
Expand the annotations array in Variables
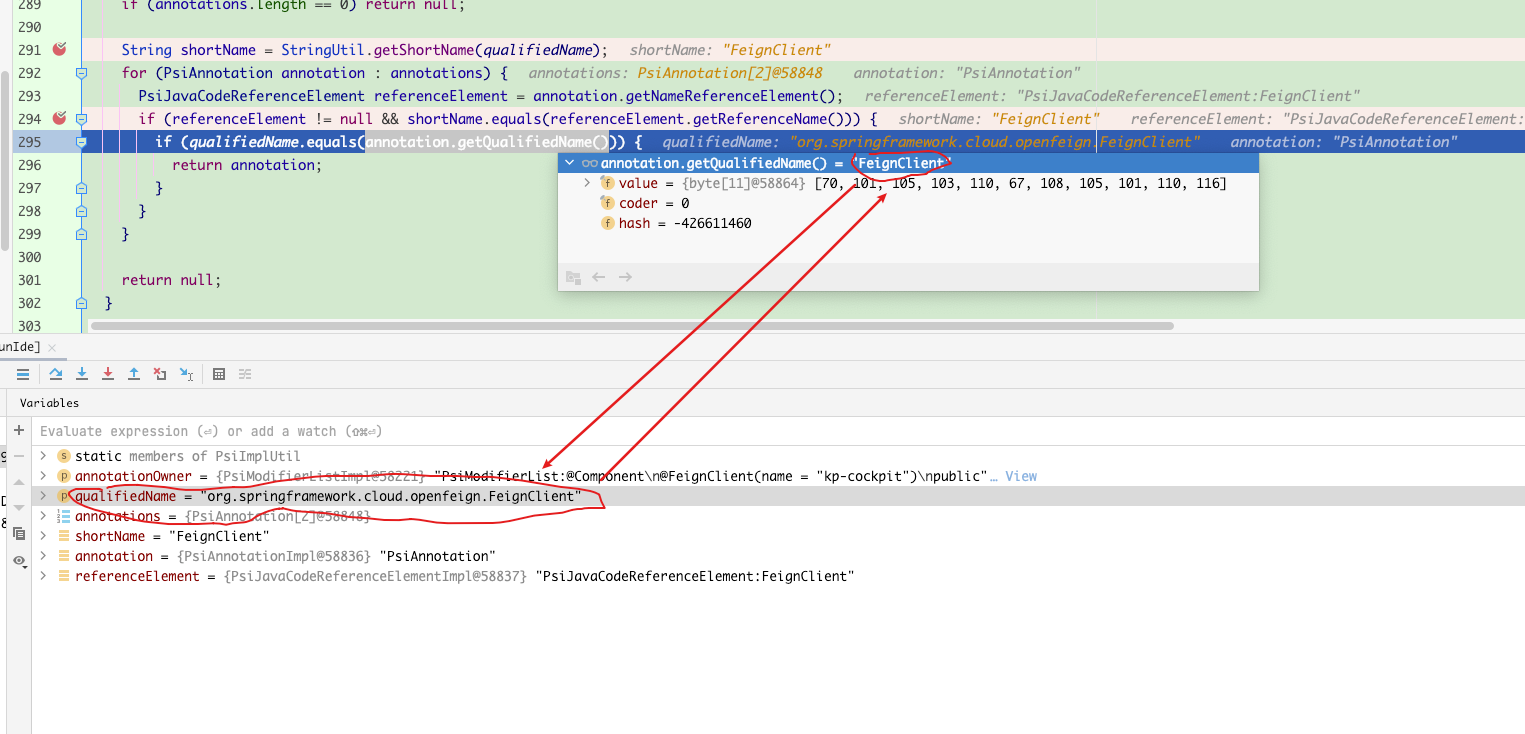(42, 516)
